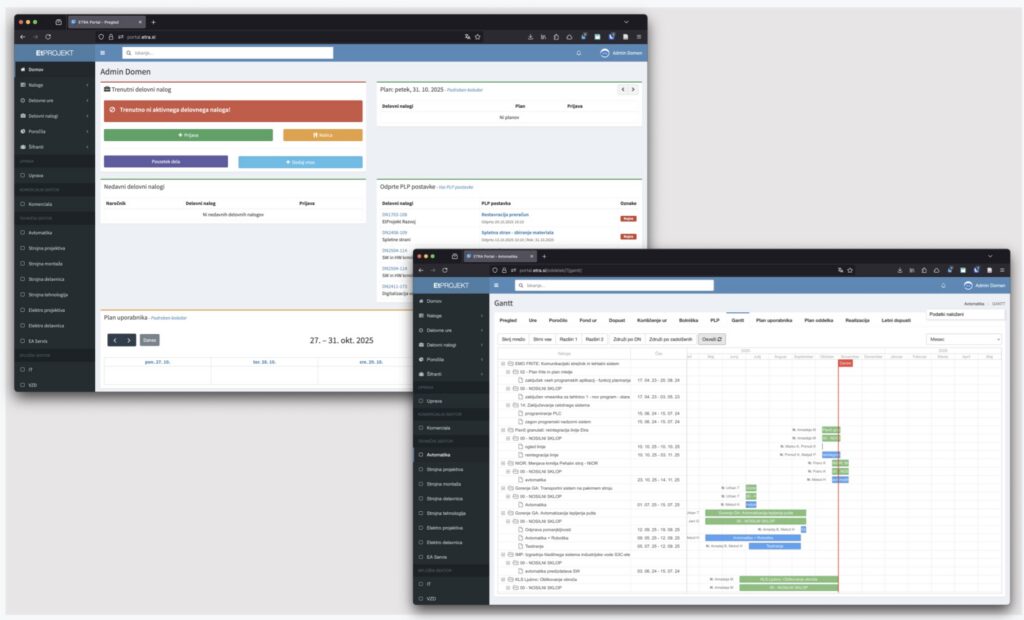The image size is (1024, 620).
Task: Open the Bolniška tab
Action: click(x=688, y=320)
